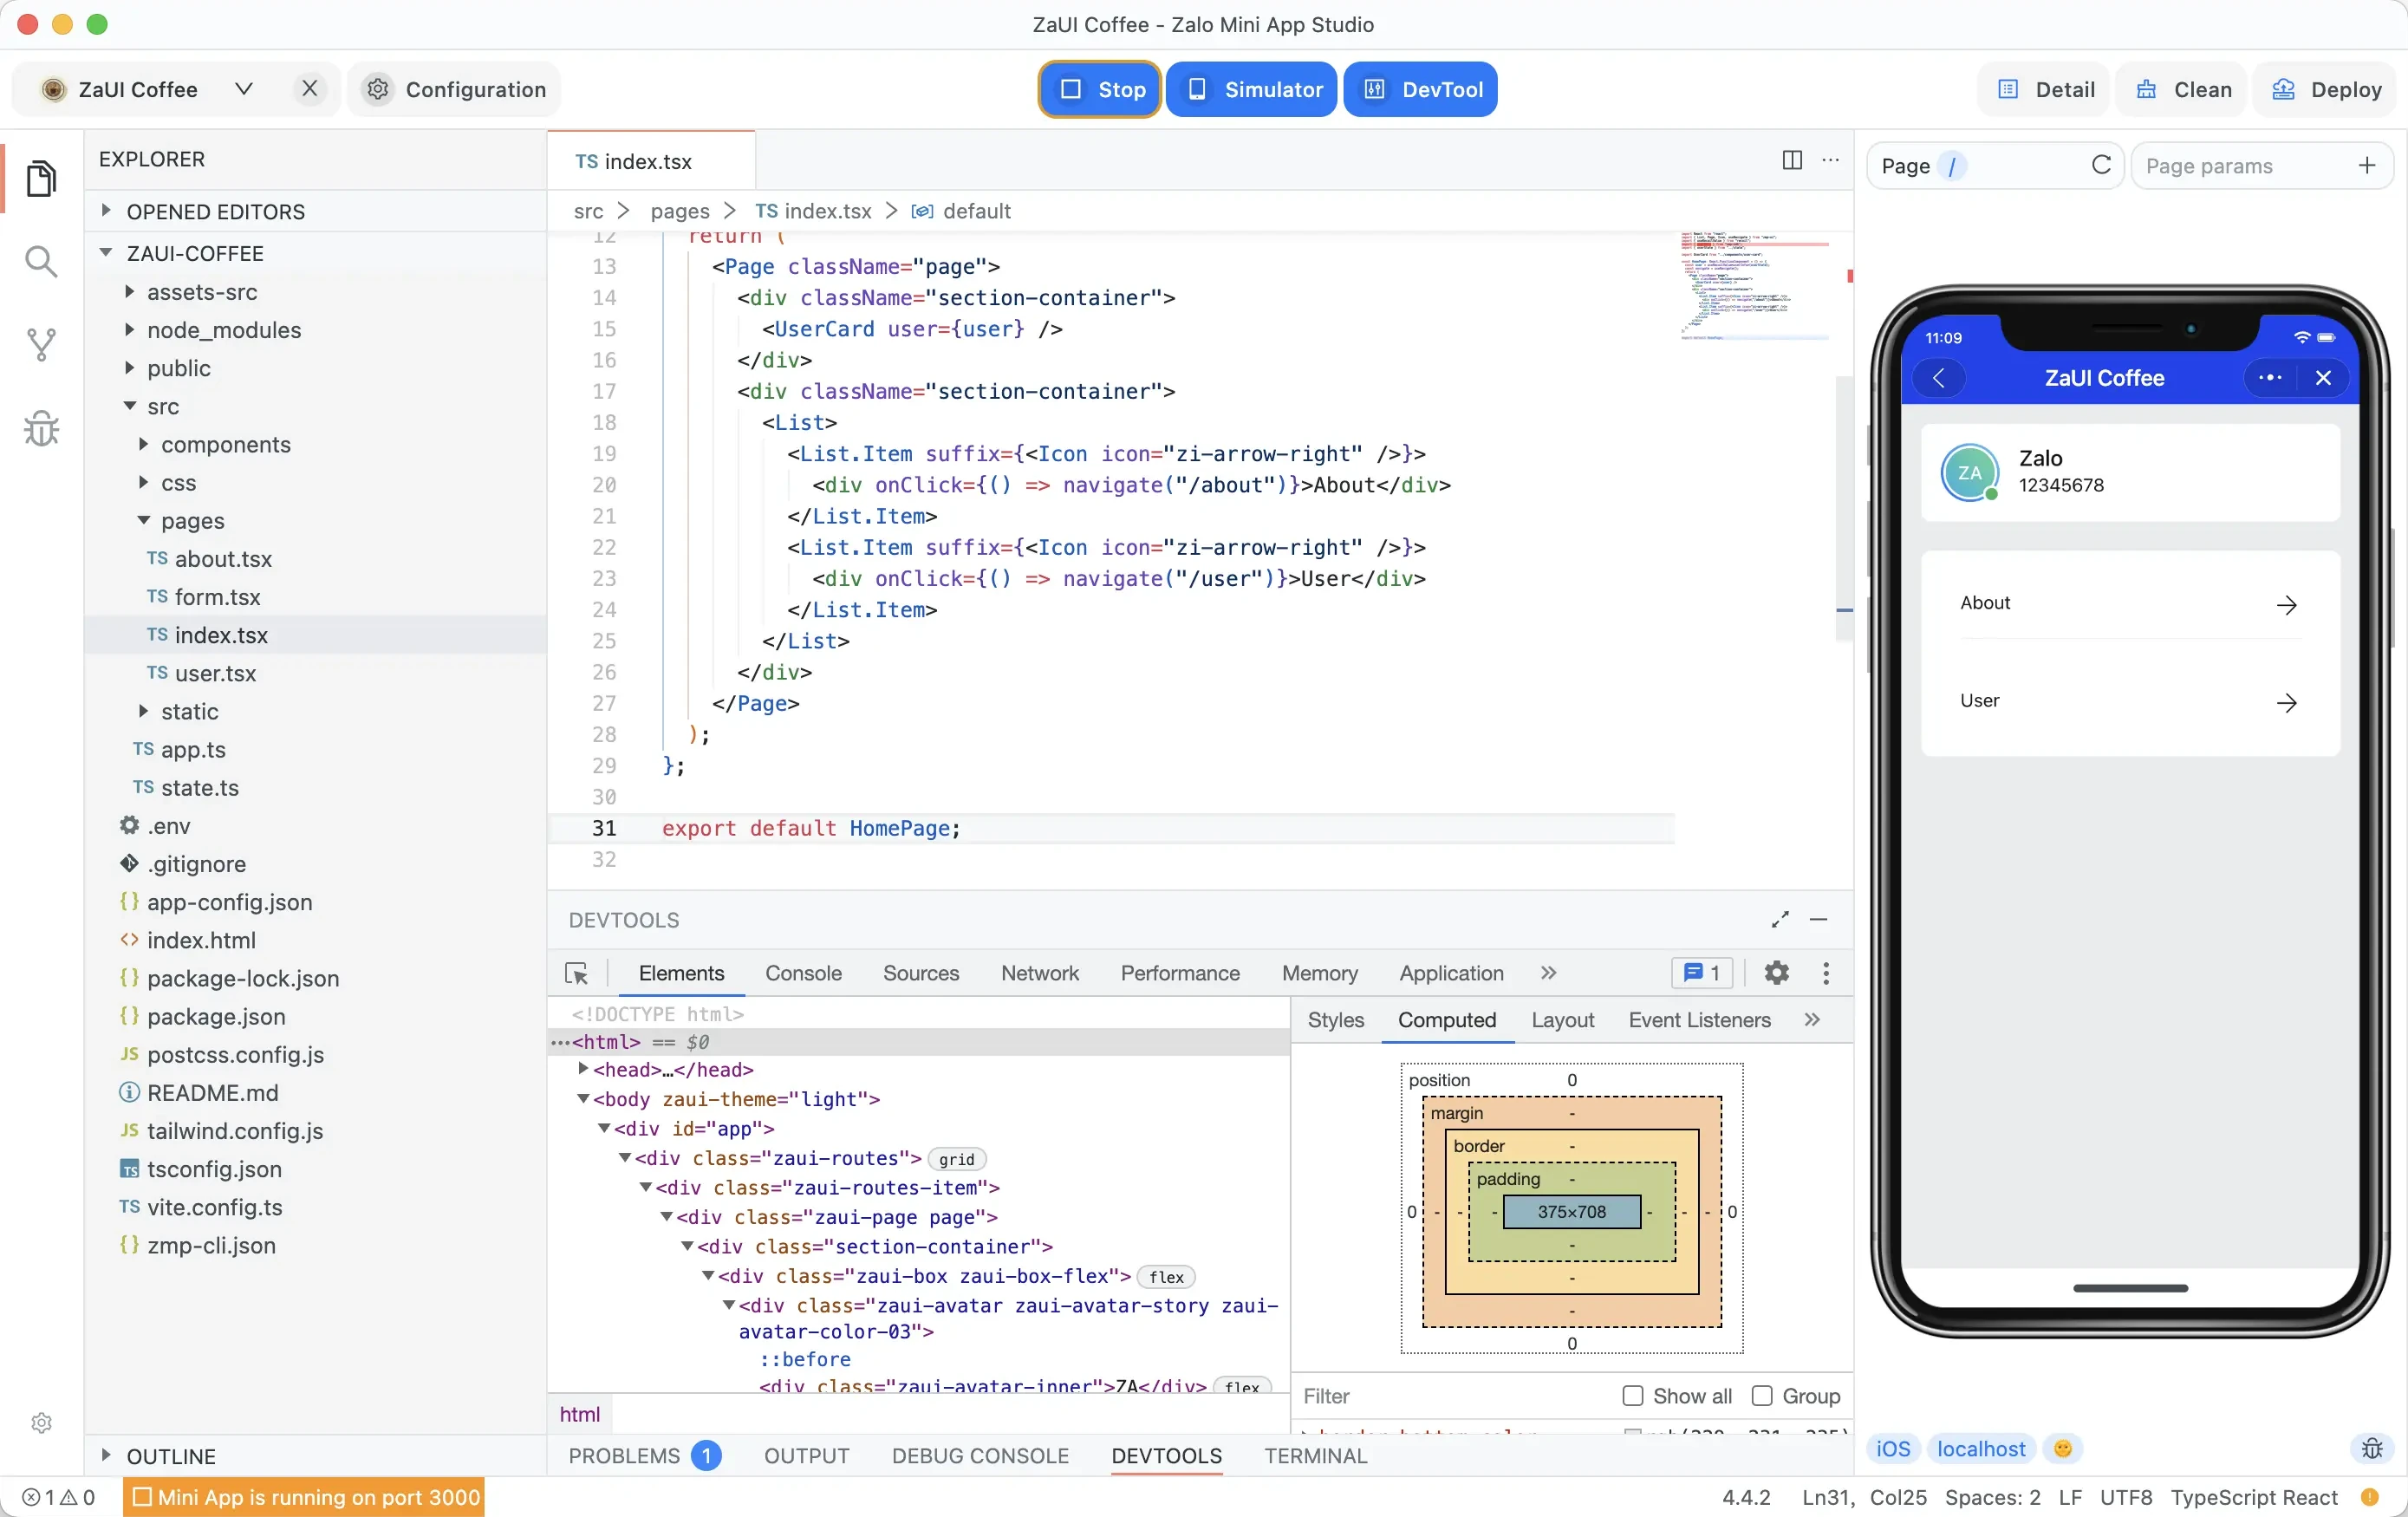Open DevTools customize vertical dots menu
Viewport: 2408px width, 1517px height.
point(1826,973)
